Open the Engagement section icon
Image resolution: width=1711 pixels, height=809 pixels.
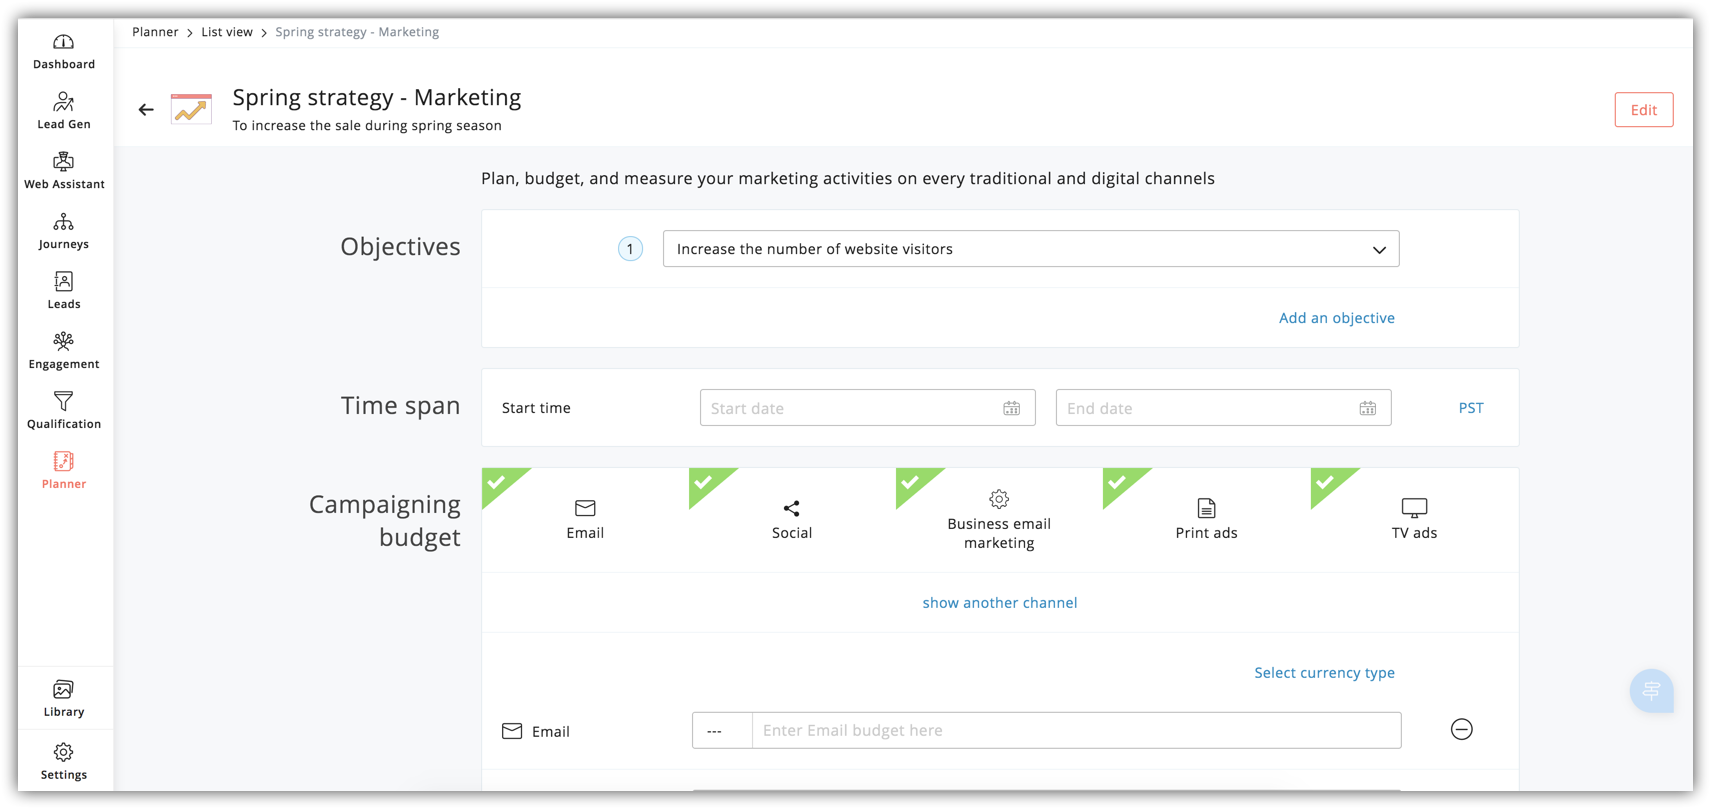(64, 350)
